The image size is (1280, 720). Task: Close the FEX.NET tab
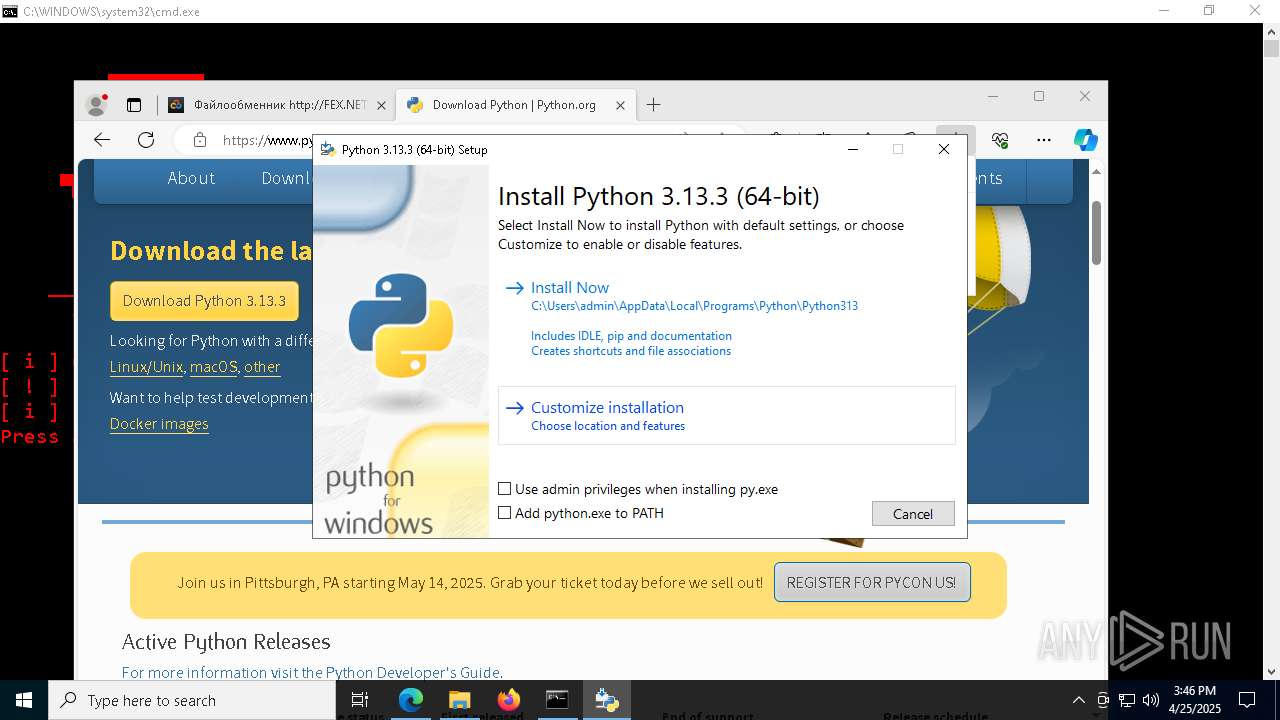coord(382,104)
